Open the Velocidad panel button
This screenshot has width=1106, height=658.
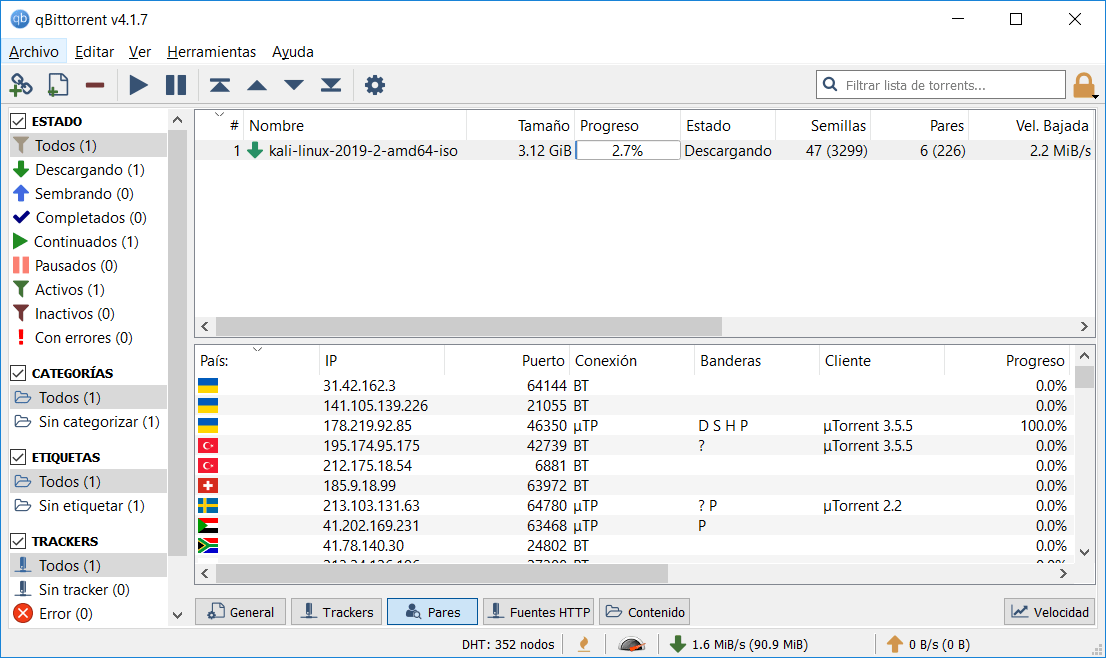1049,611
